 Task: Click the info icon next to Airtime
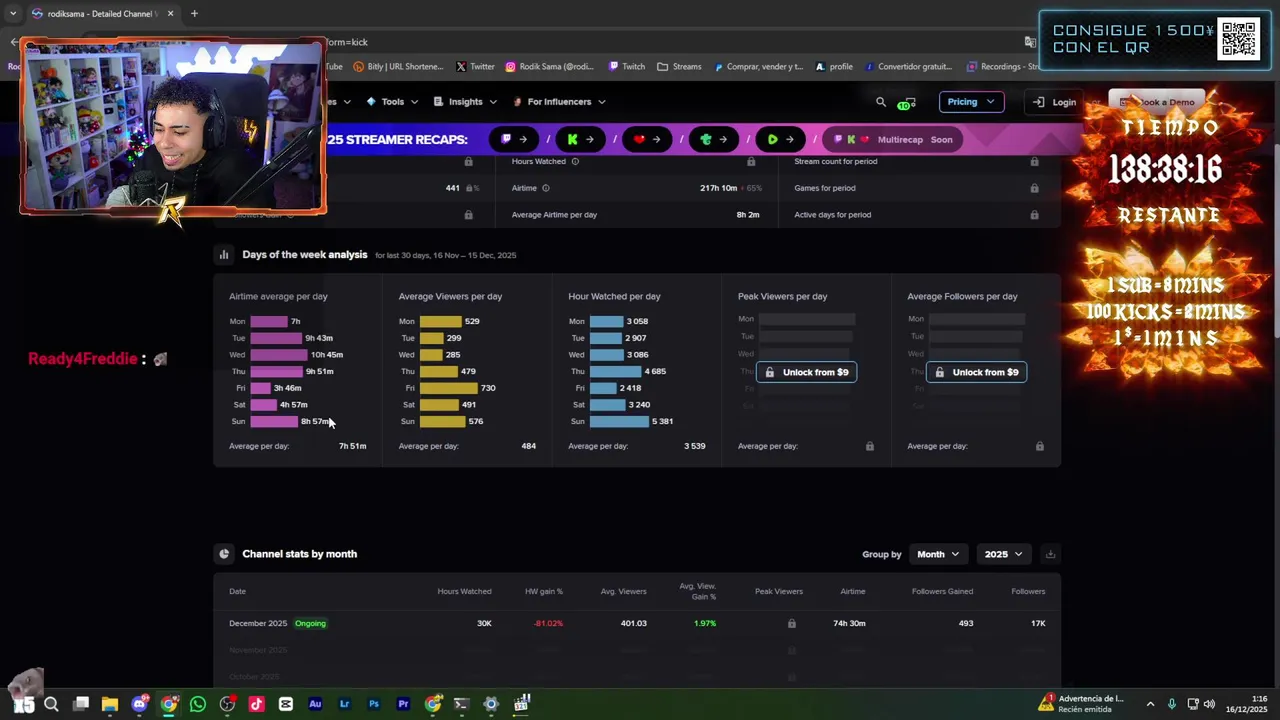545,188
